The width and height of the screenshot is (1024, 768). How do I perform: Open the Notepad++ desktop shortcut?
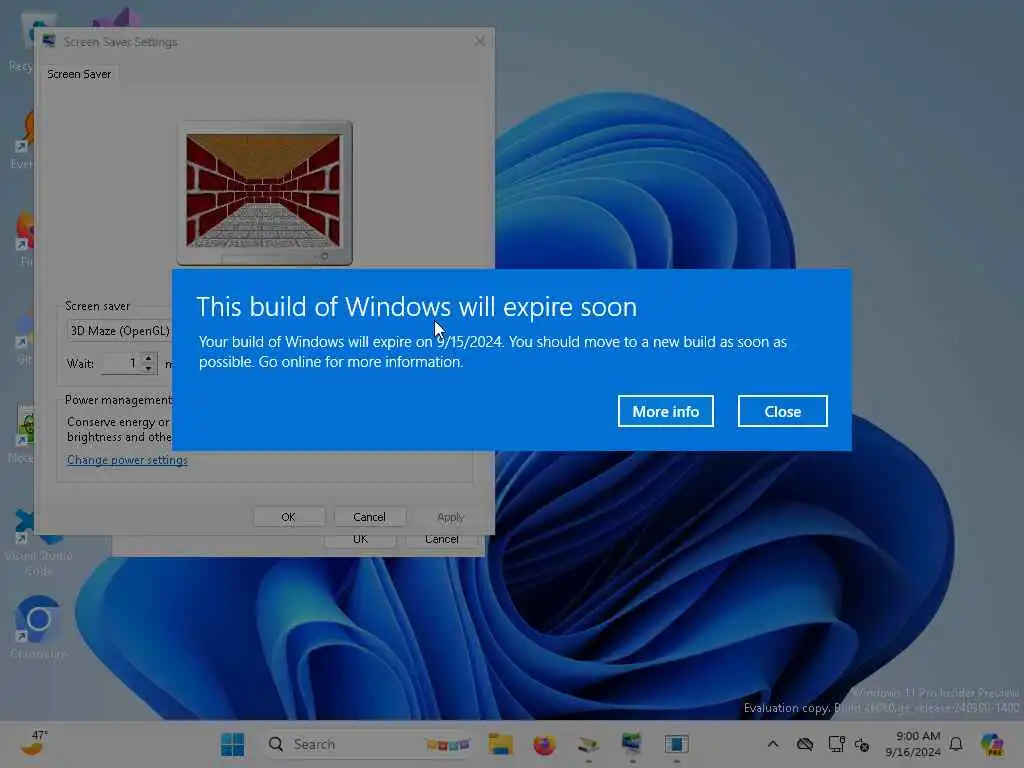[25, 432]
